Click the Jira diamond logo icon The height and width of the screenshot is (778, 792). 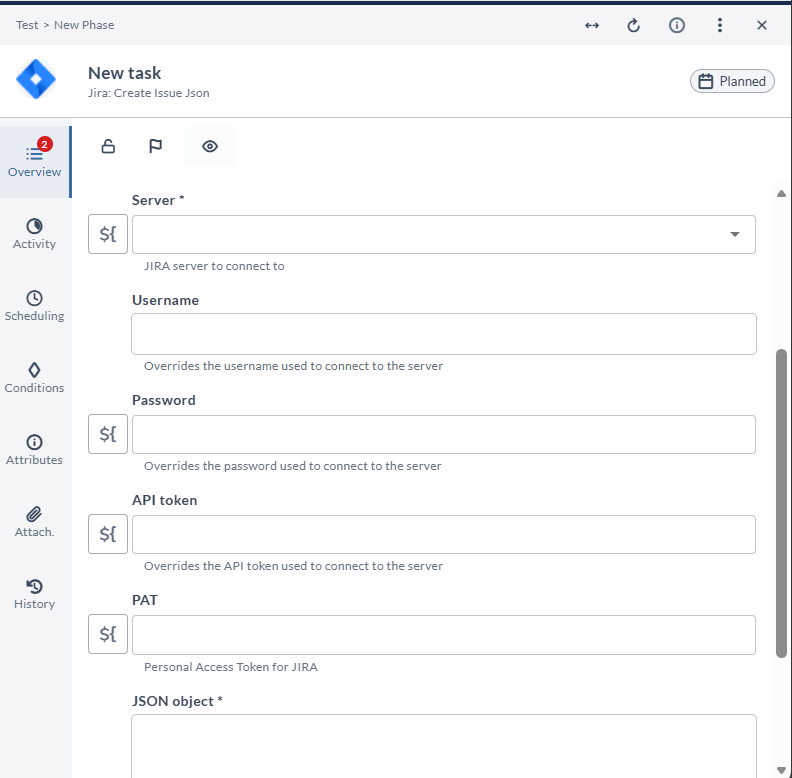coord(36,79)
